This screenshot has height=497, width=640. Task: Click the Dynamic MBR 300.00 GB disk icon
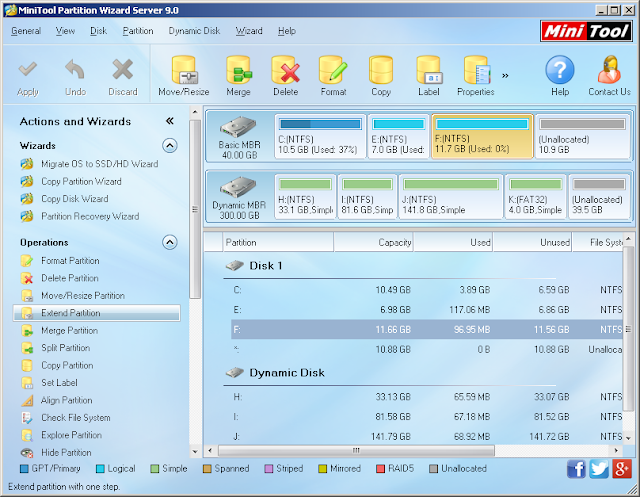tap(238, 187)
